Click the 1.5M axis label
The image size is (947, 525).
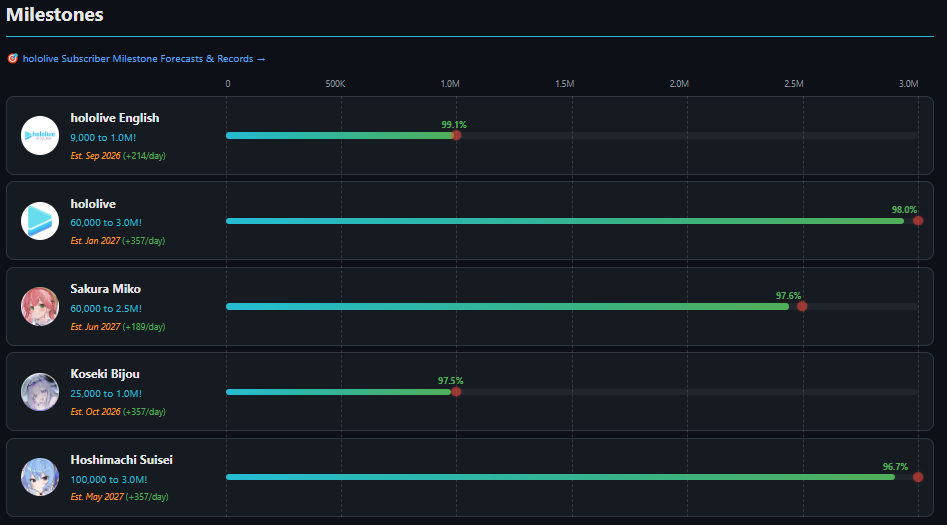click(x=565, y=84)
